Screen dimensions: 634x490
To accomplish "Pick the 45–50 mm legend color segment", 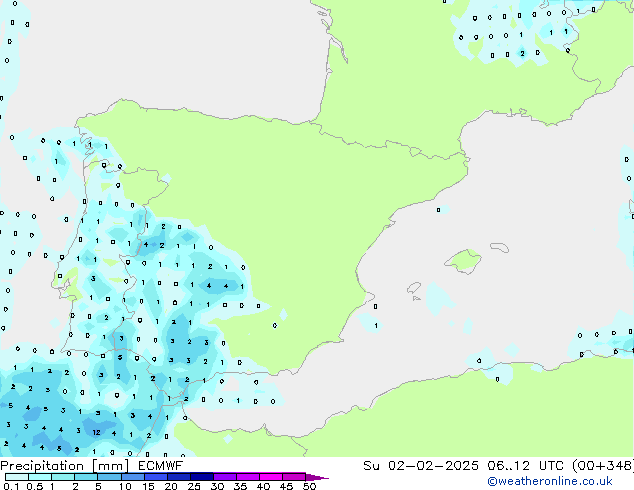I will click(294, 477).
